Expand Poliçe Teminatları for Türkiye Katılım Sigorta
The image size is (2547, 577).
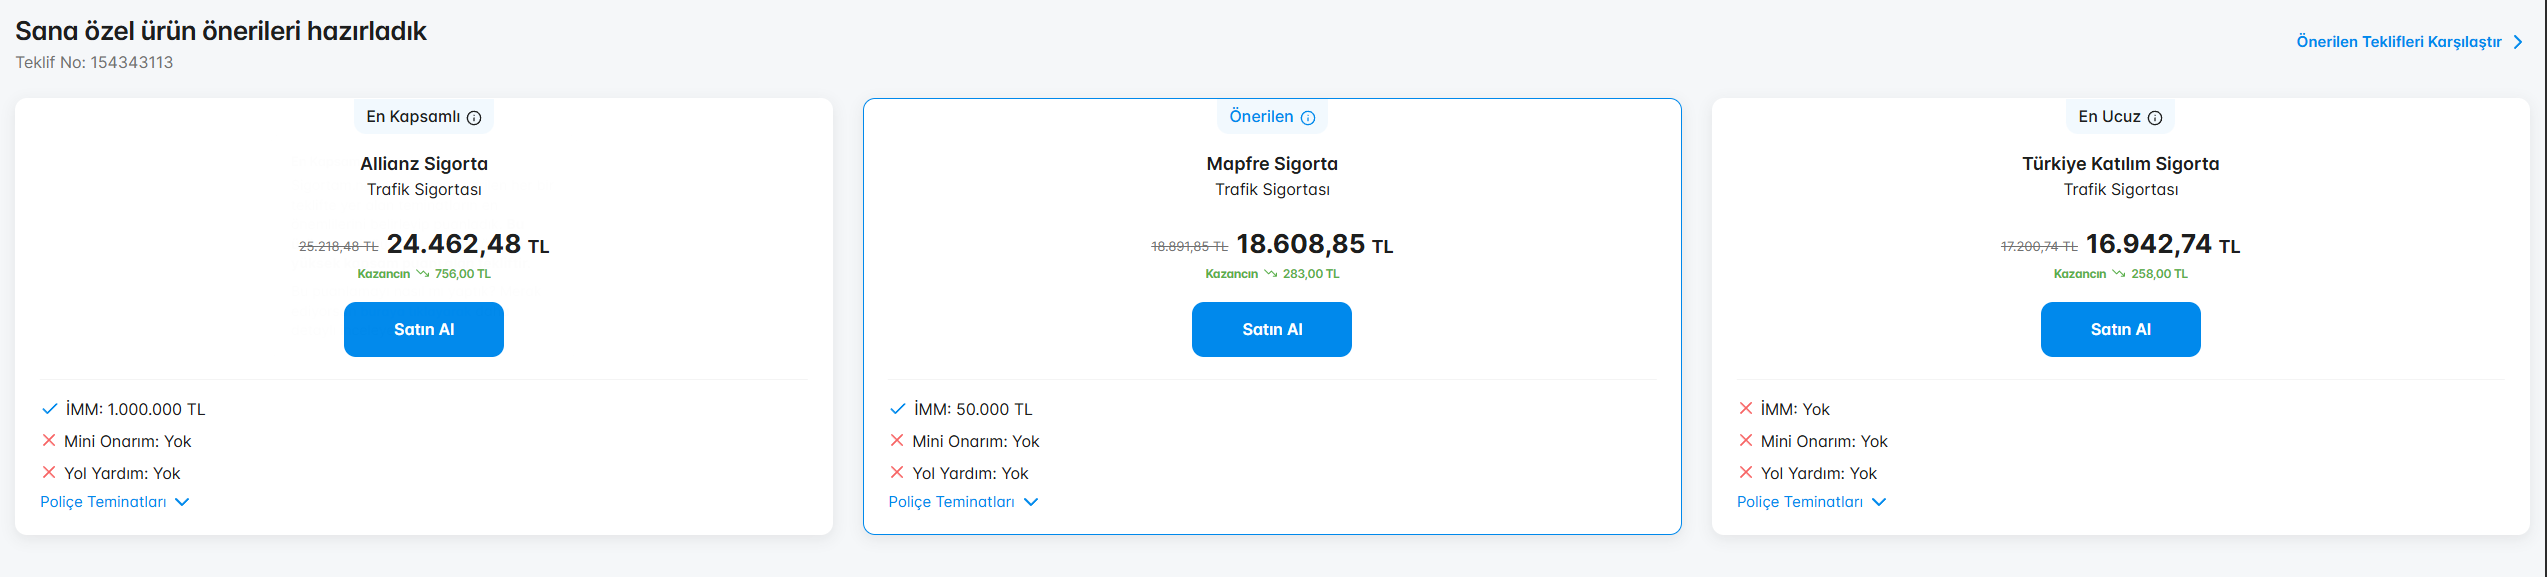[1811, 502]
